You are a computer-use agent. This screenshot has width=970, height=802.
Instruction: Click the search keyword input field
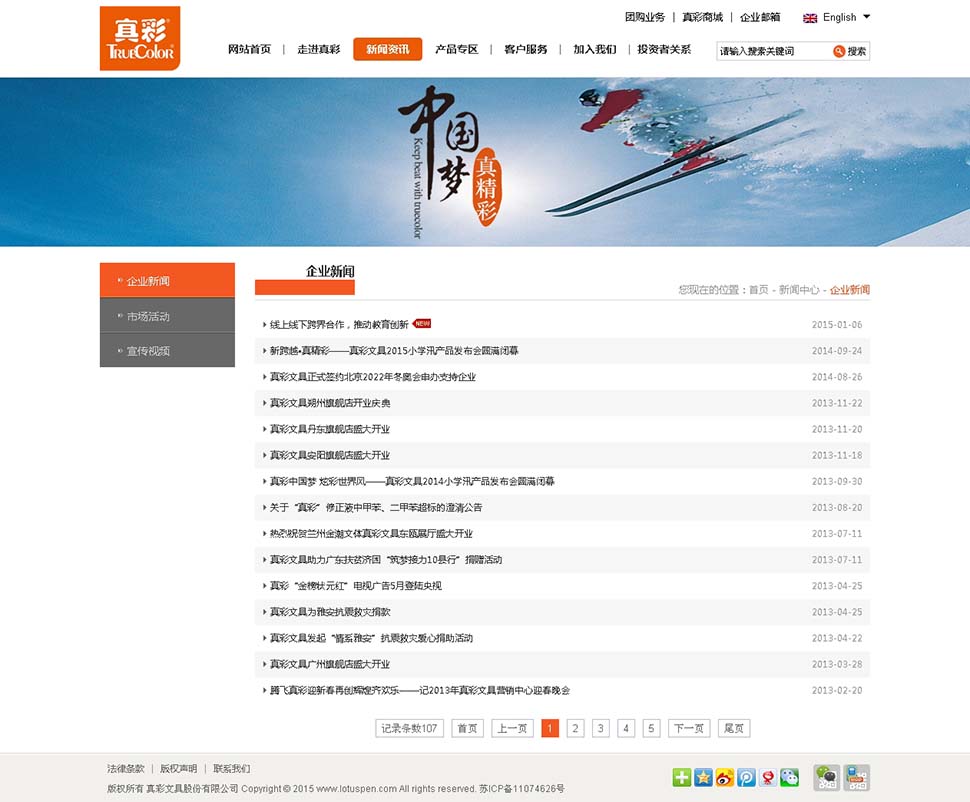coord(772,51)
